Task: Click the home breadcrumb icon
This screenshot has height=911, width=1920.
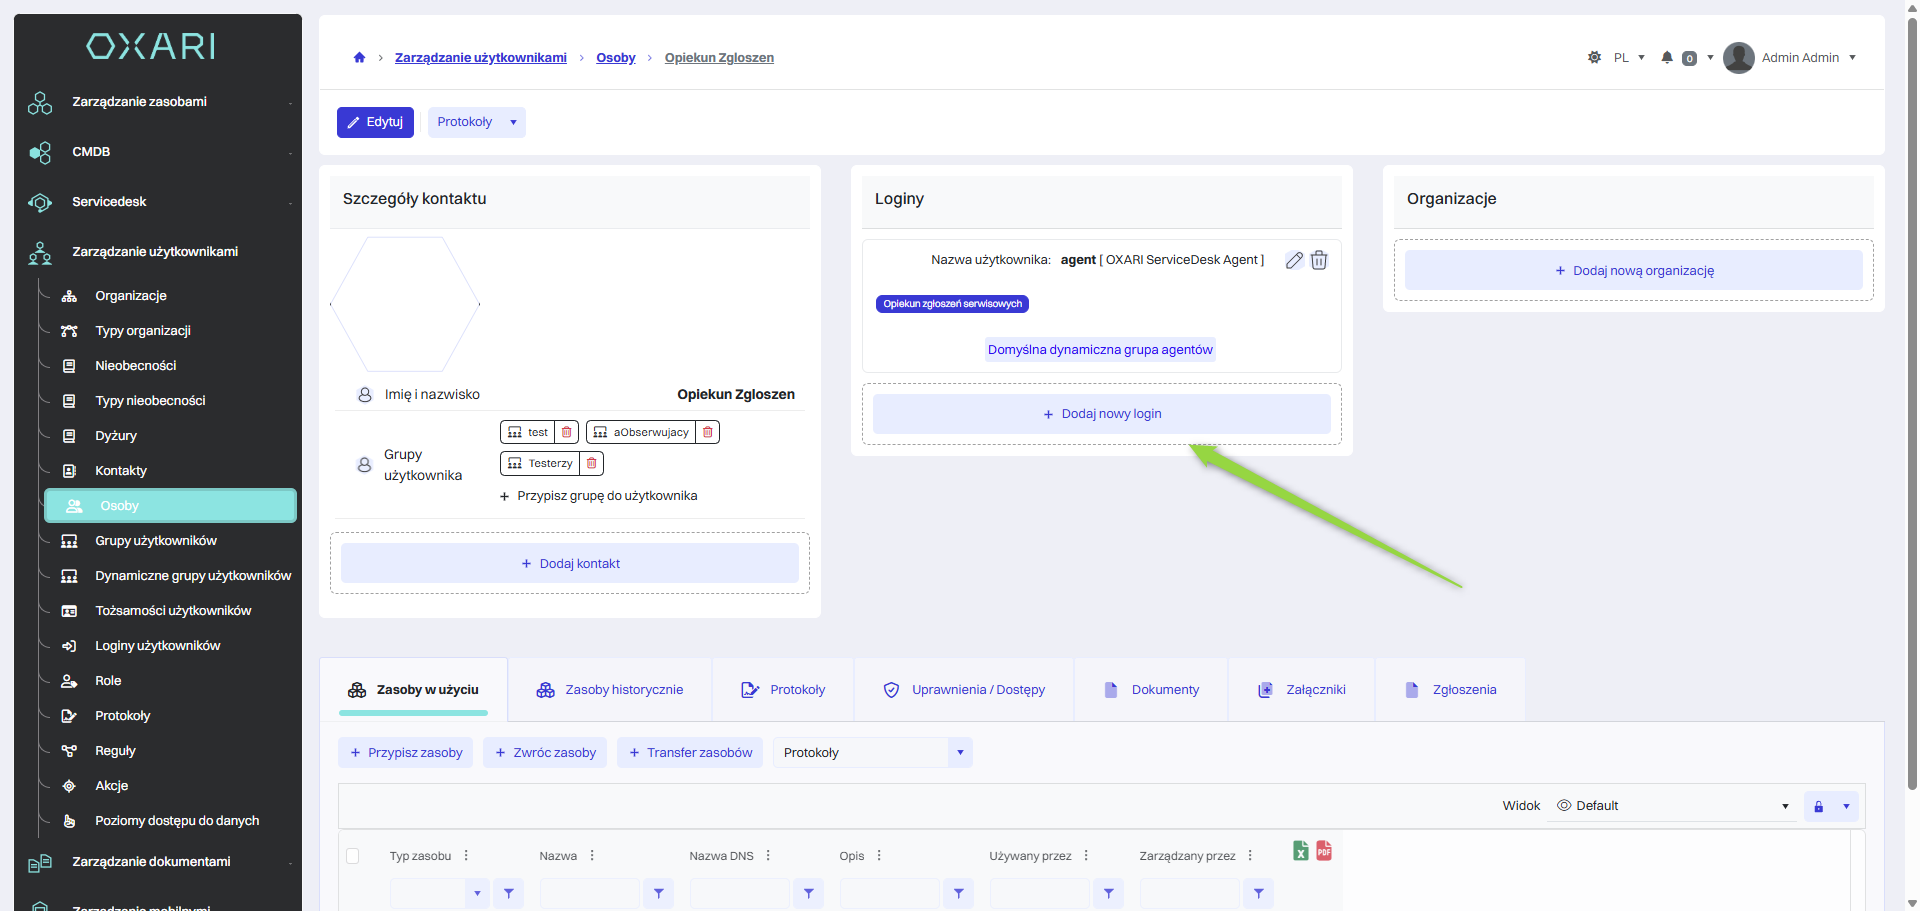Action: (359, 58)
